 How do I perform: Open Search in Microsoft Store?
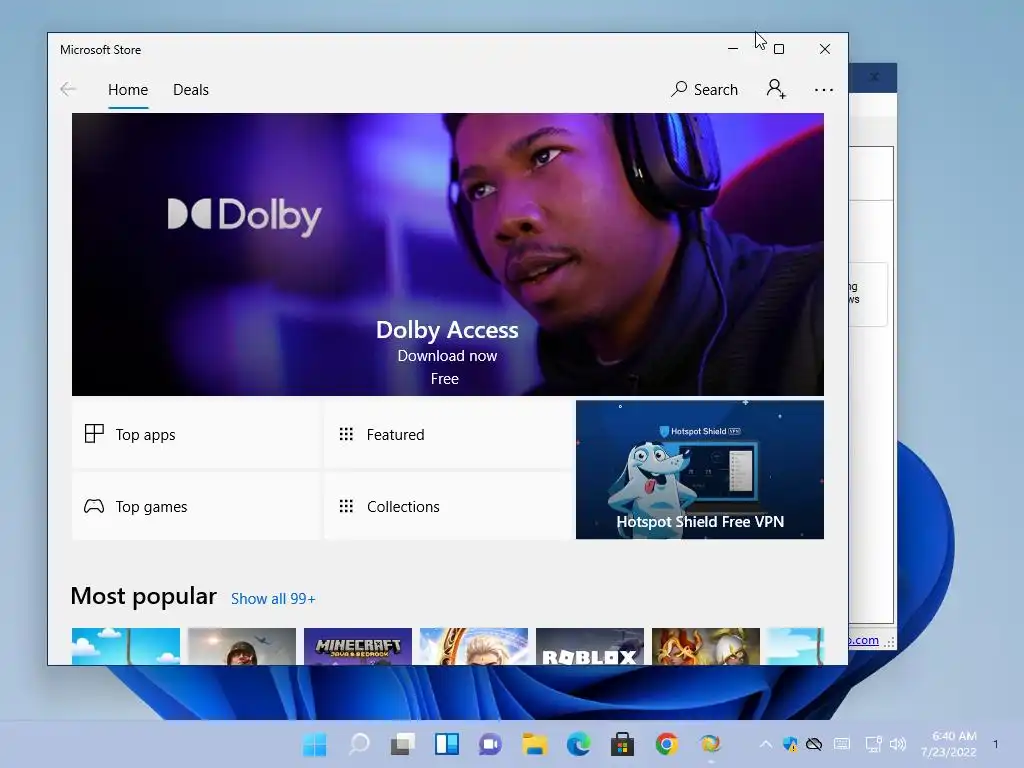coord(704,89)
